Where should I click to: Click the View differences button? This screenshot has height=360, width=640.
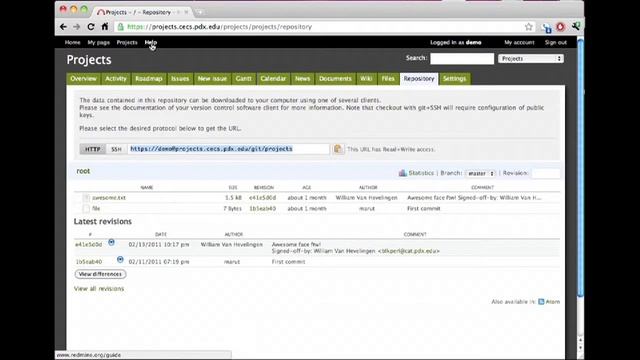pos(100,274)
